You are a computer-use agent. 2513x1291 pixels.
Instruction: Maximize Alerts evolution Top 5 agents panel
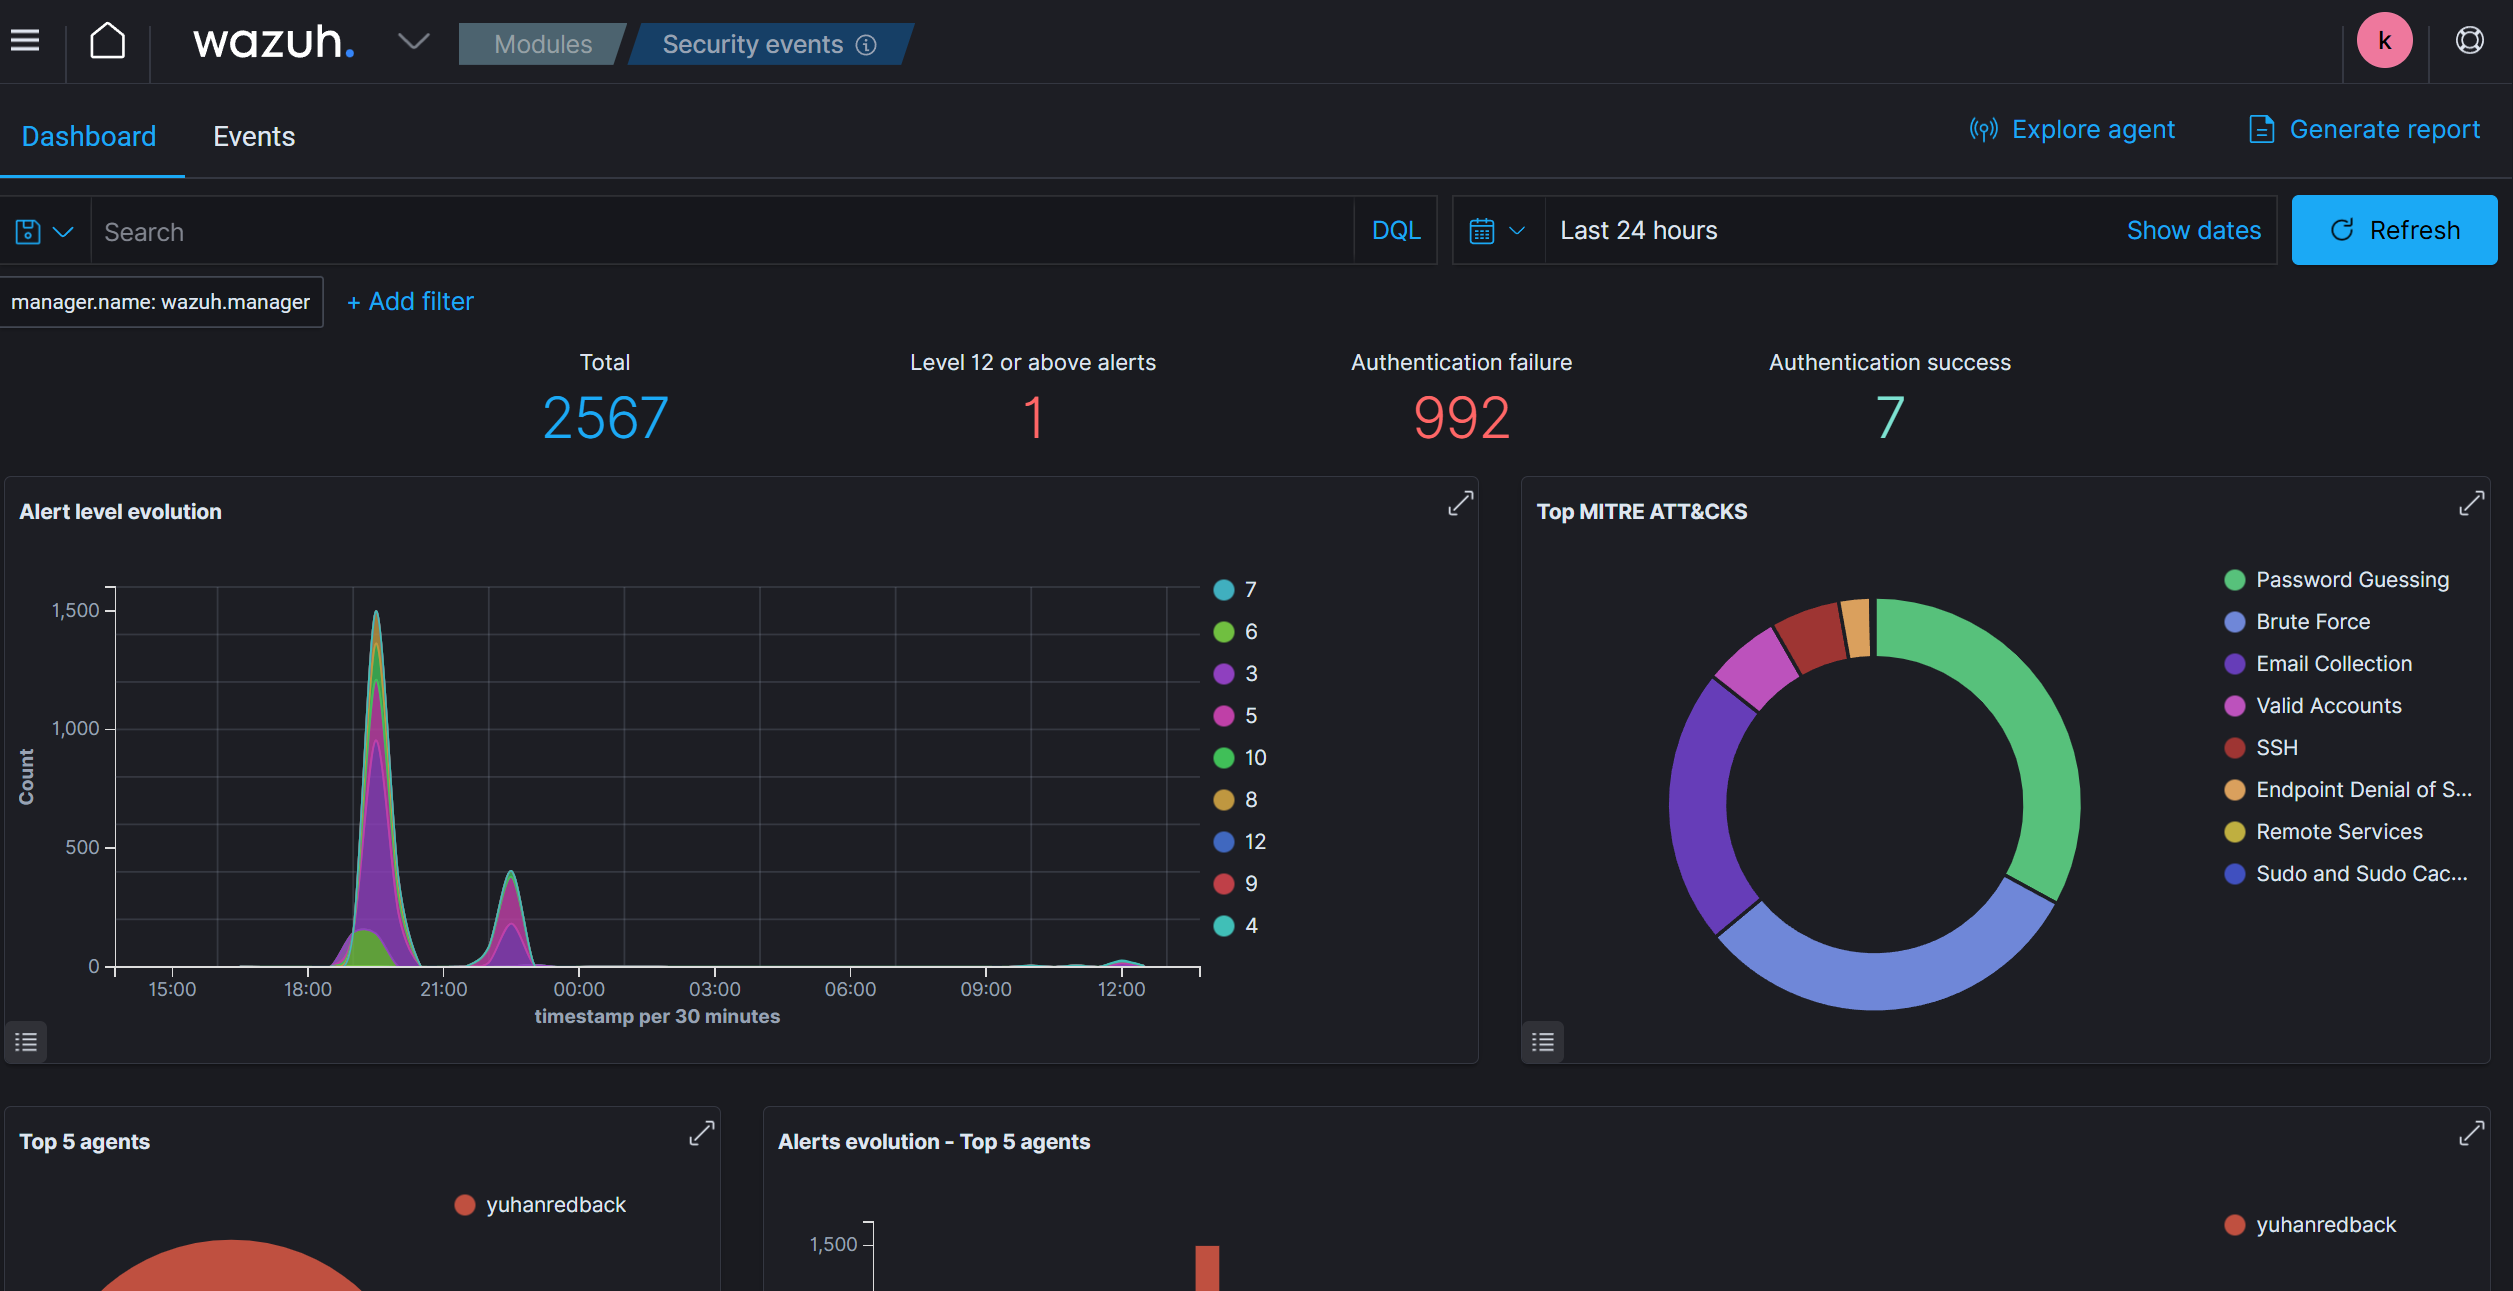2471,1133
